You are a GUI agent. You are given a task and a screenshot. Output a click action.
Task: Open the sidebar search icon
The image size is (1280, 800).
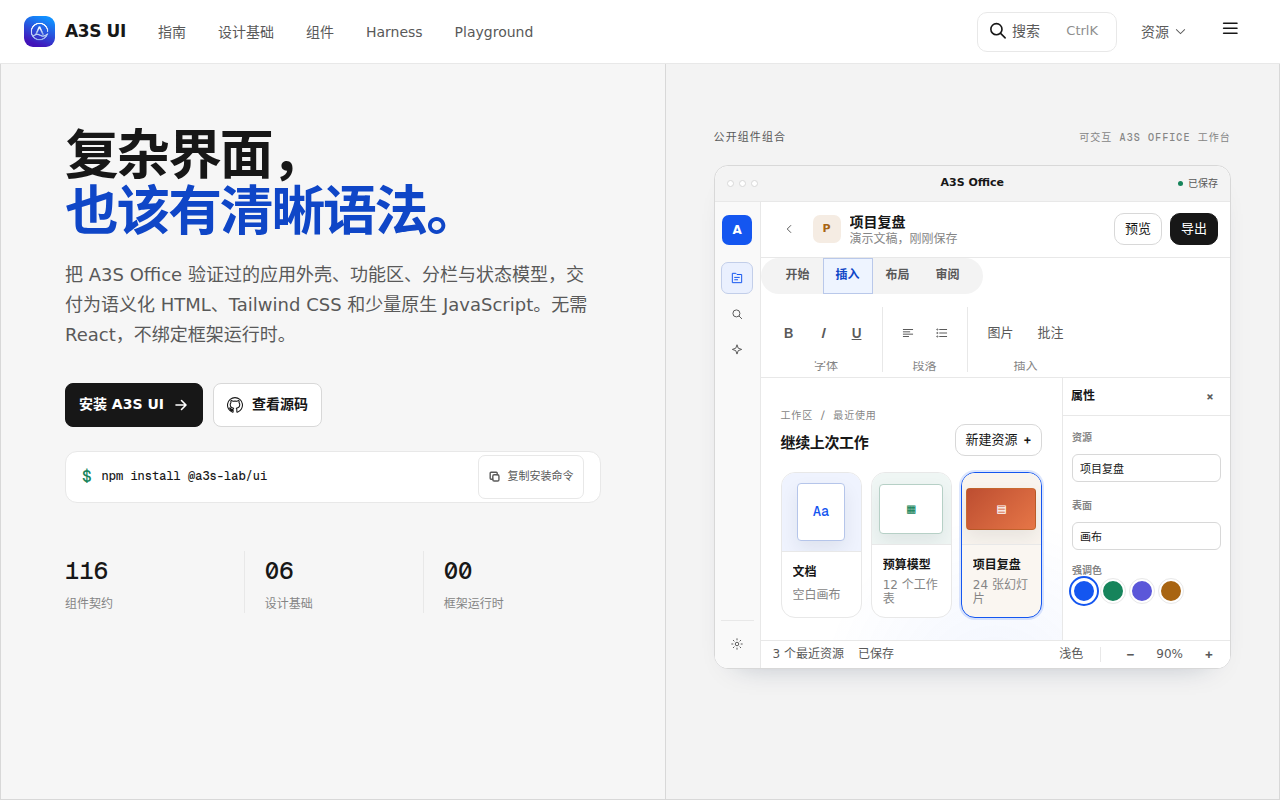(x=737, y=314)
